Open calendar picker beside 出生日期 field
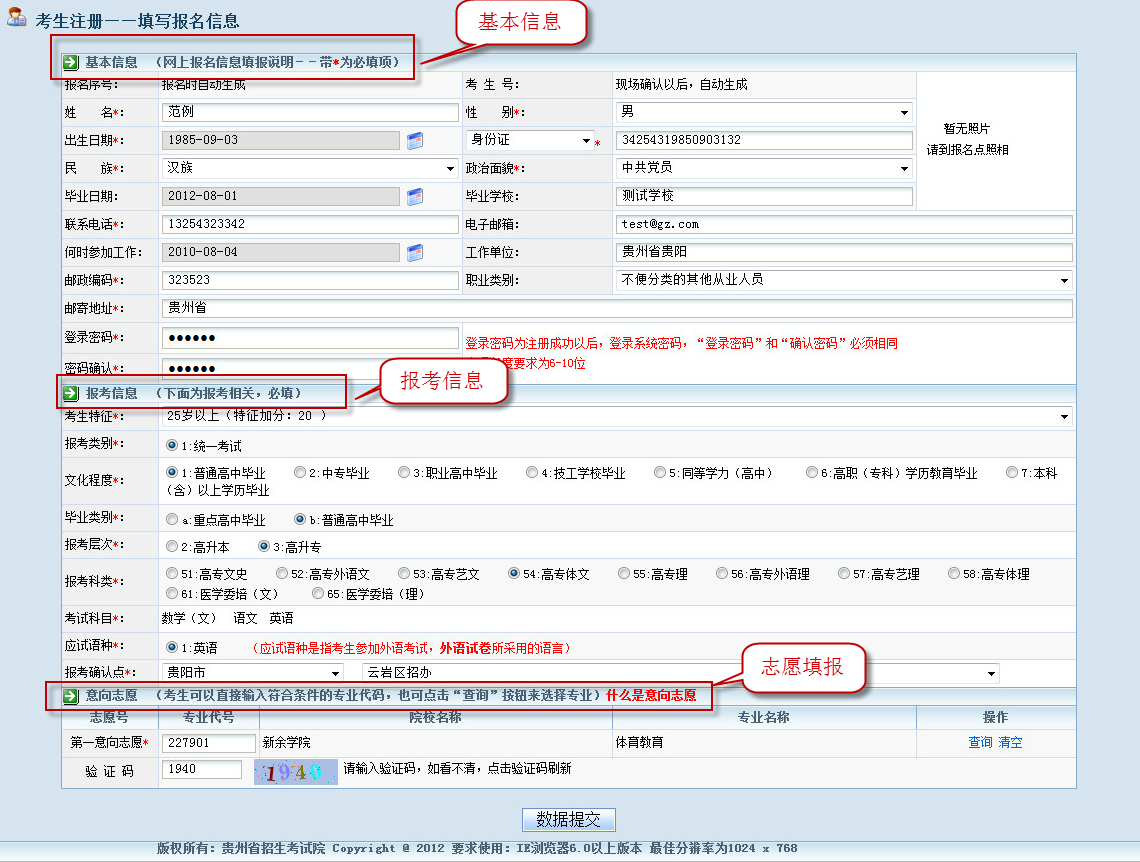 pos(415,141)
